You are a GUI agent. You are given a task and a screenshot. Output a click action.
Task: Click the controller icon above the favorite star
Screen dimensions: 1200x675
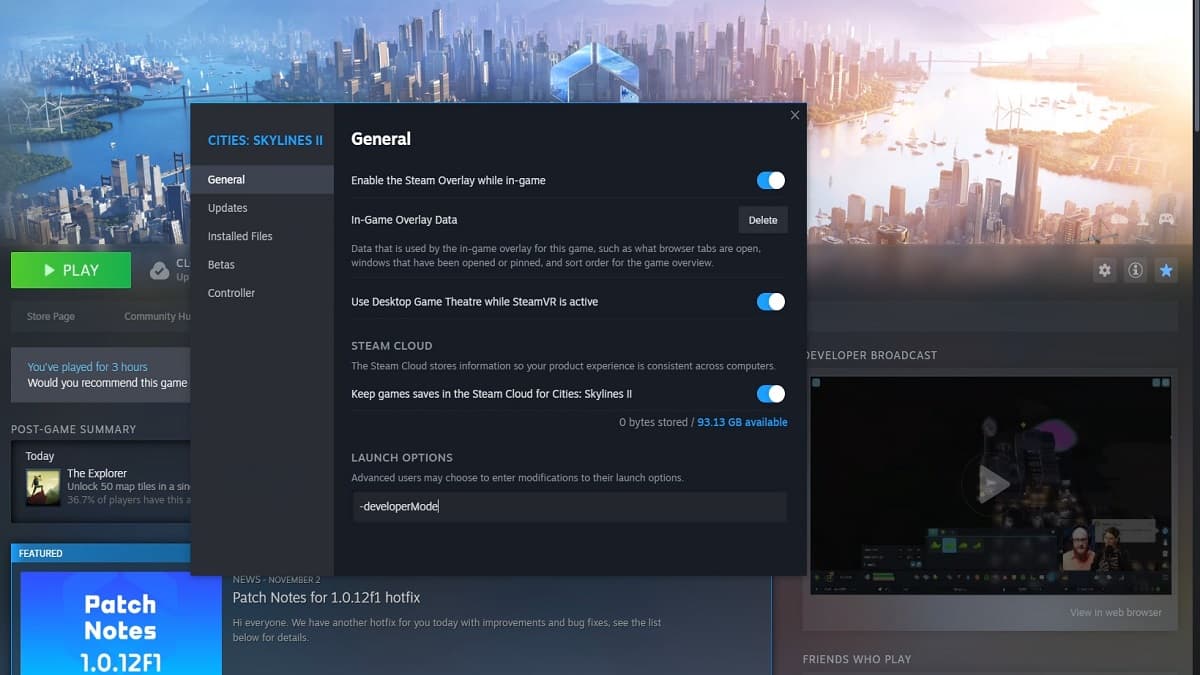[1166, 218]
